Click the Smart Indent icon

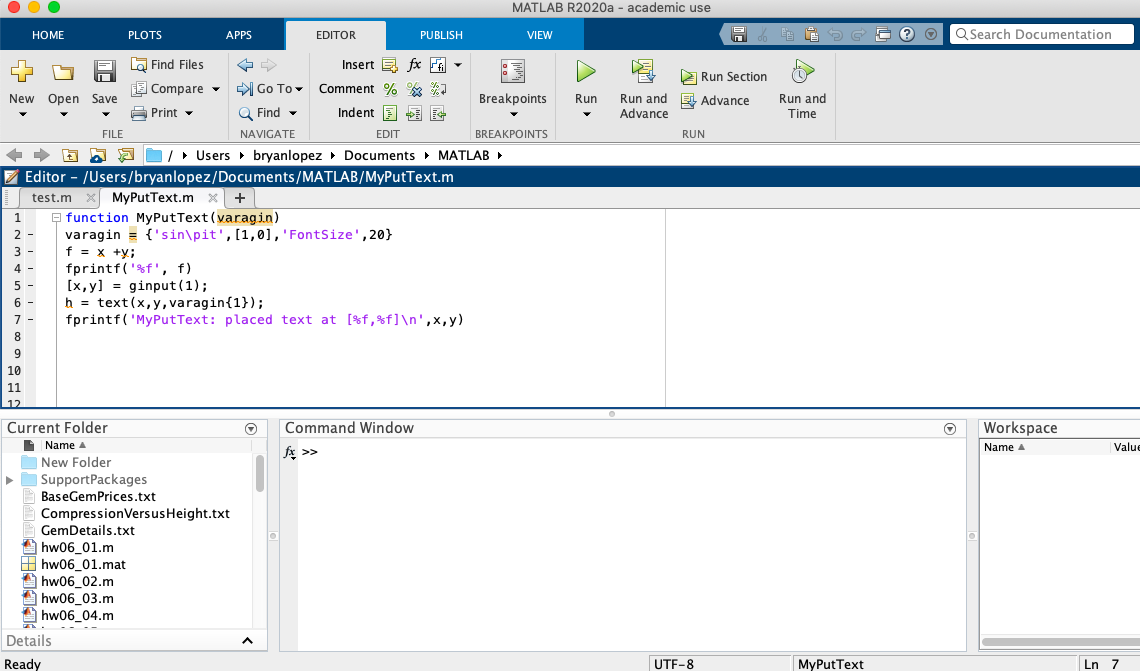390,113
